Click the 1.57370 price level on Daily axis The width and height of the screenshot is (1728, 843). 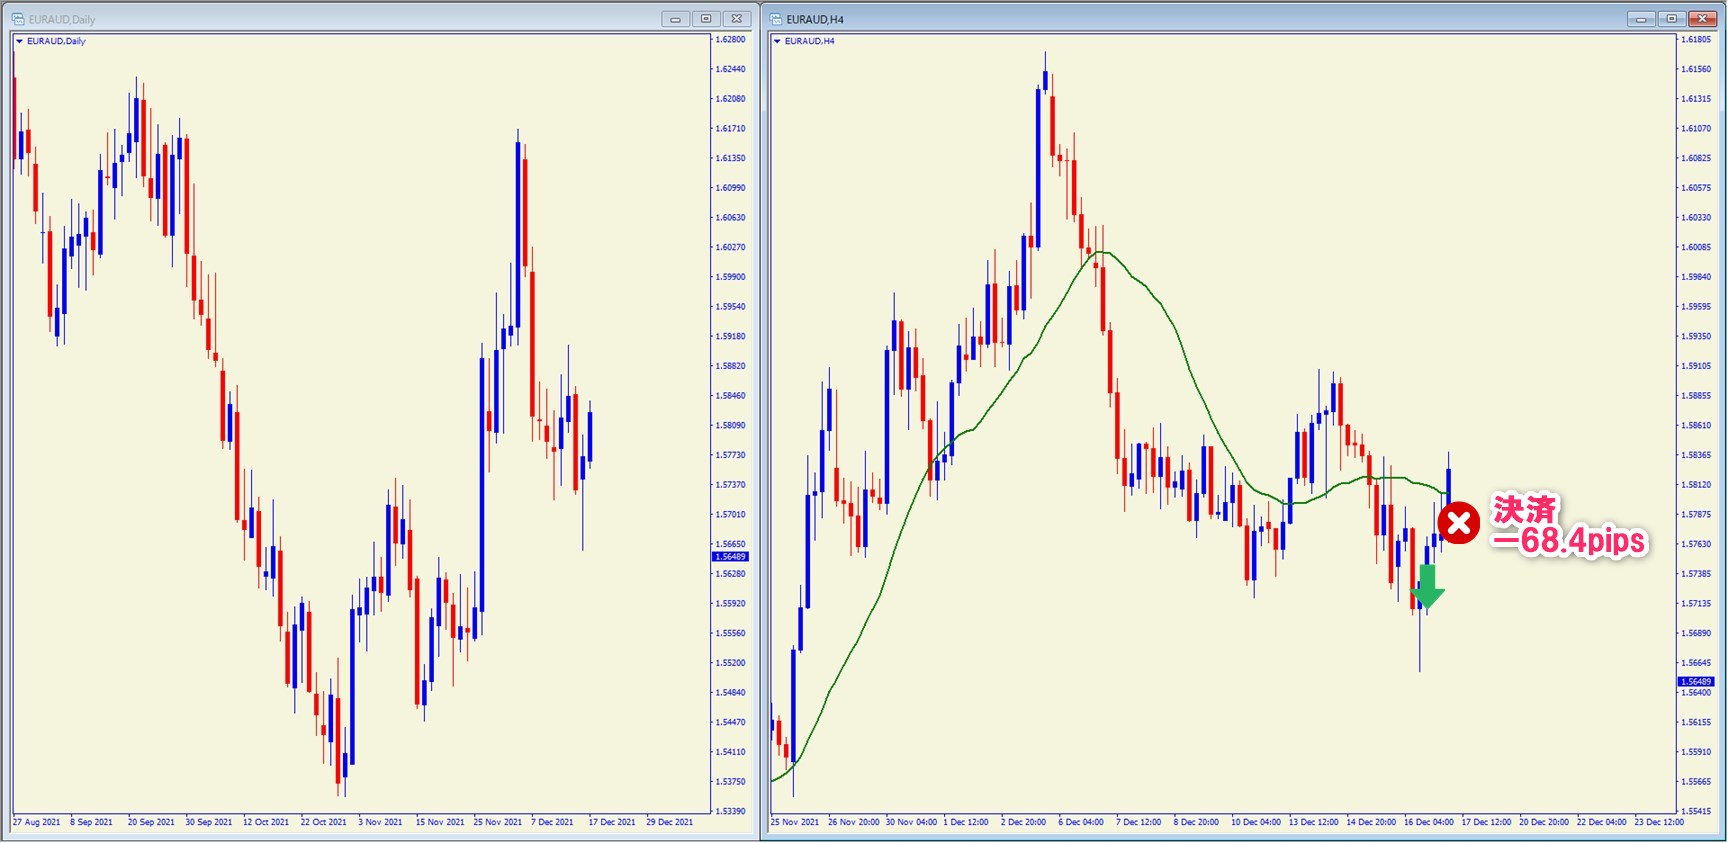tap(731, 485)
